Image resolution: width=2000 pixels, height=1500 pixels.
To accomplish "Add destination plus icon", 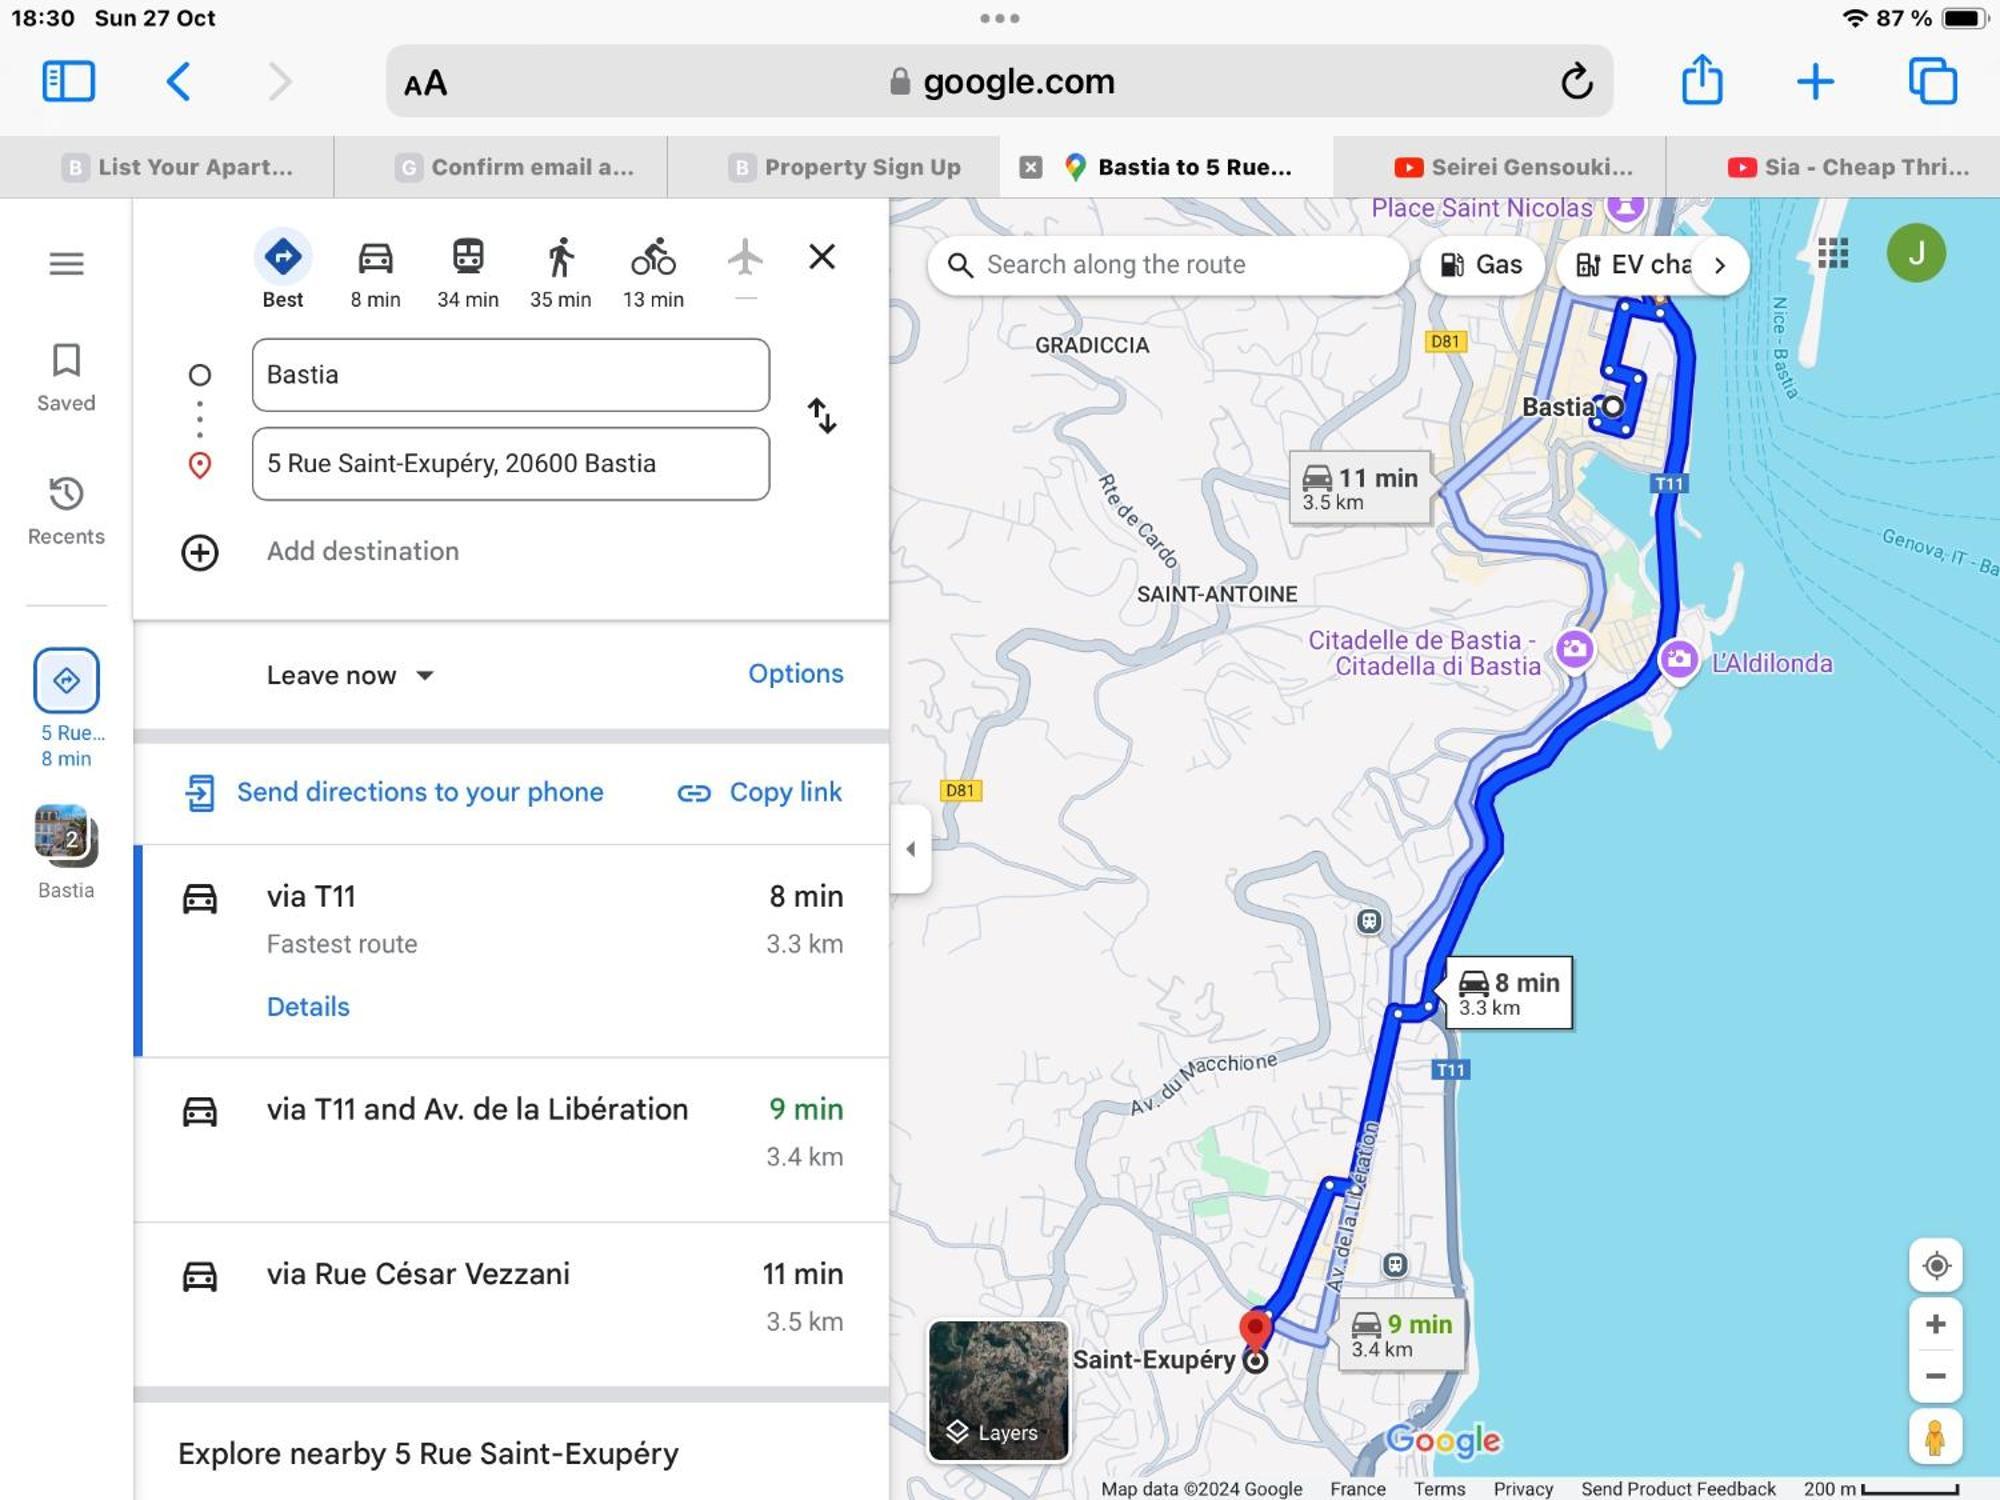I will [200, 552].
